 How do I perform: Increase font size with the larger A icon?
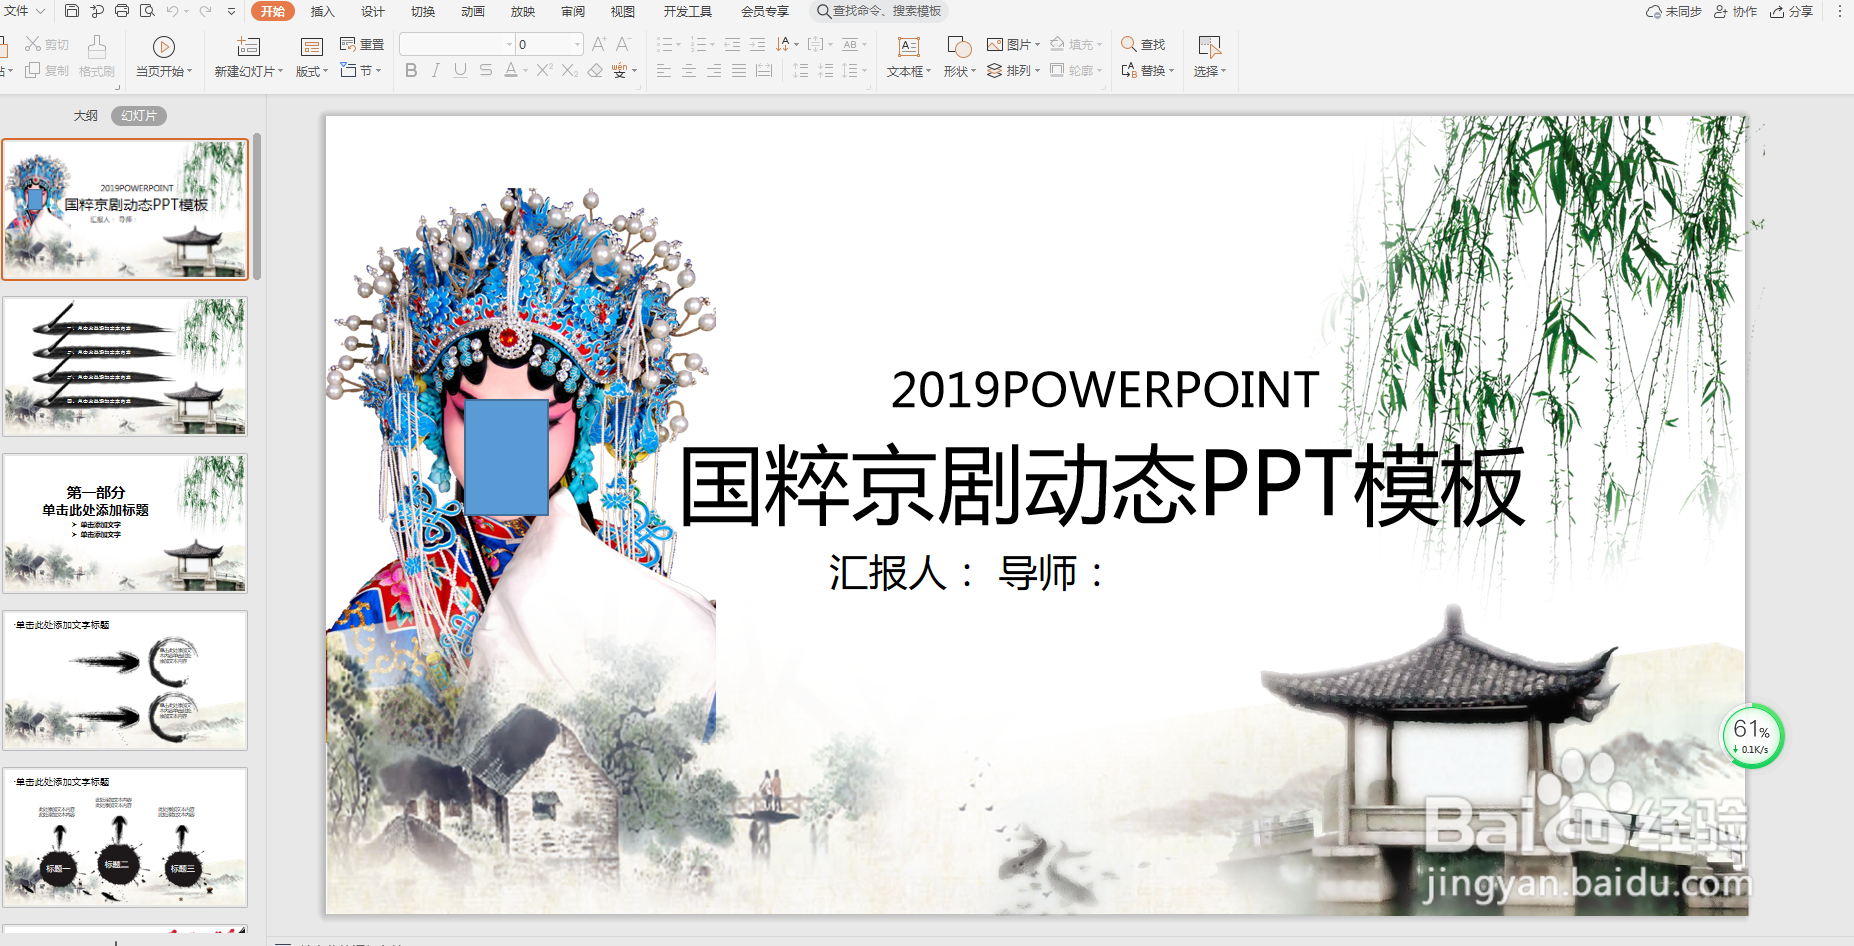tap(599, 44)
